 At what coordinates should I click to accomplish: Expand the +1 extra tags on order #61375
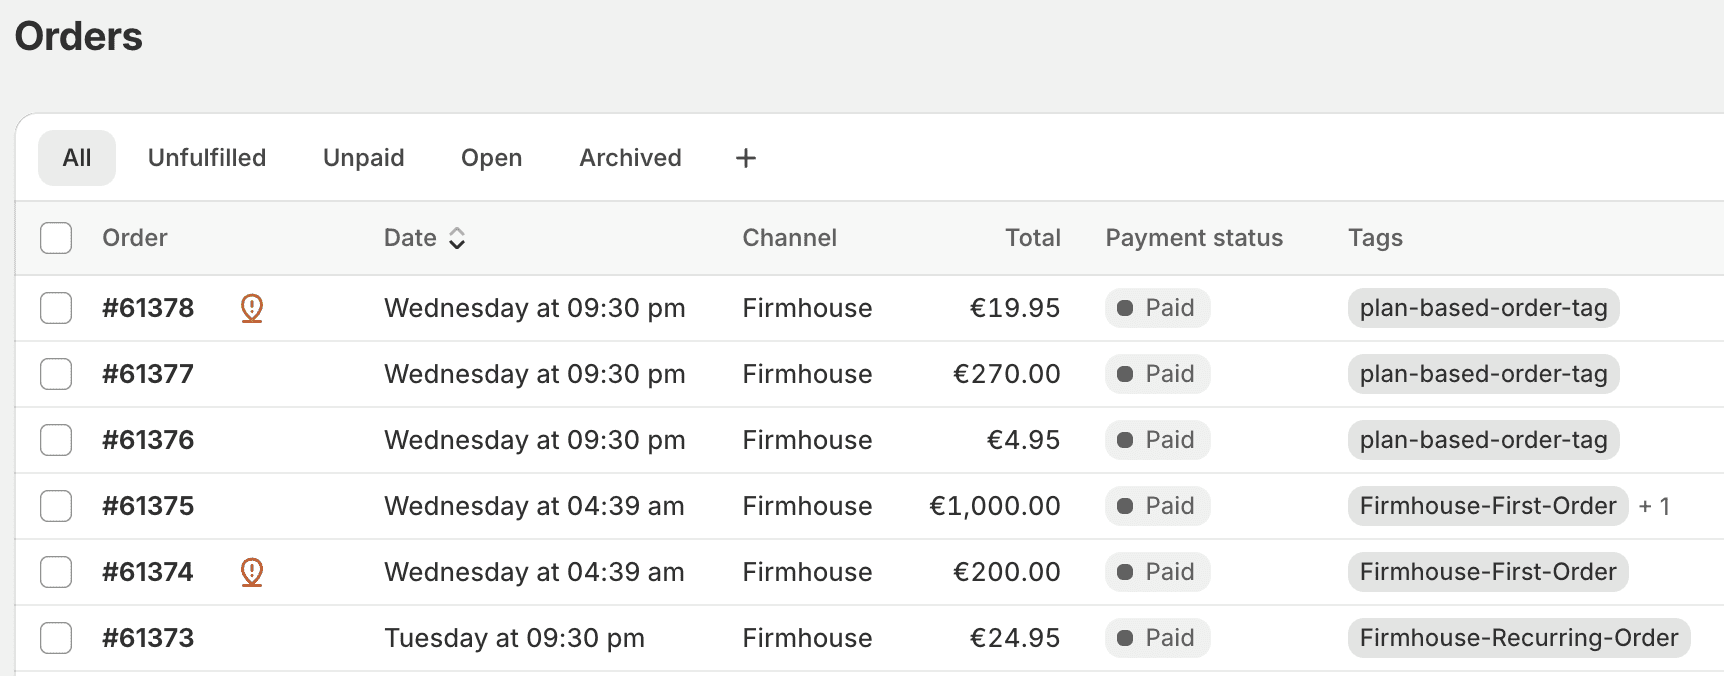[x=1654, y=506]
